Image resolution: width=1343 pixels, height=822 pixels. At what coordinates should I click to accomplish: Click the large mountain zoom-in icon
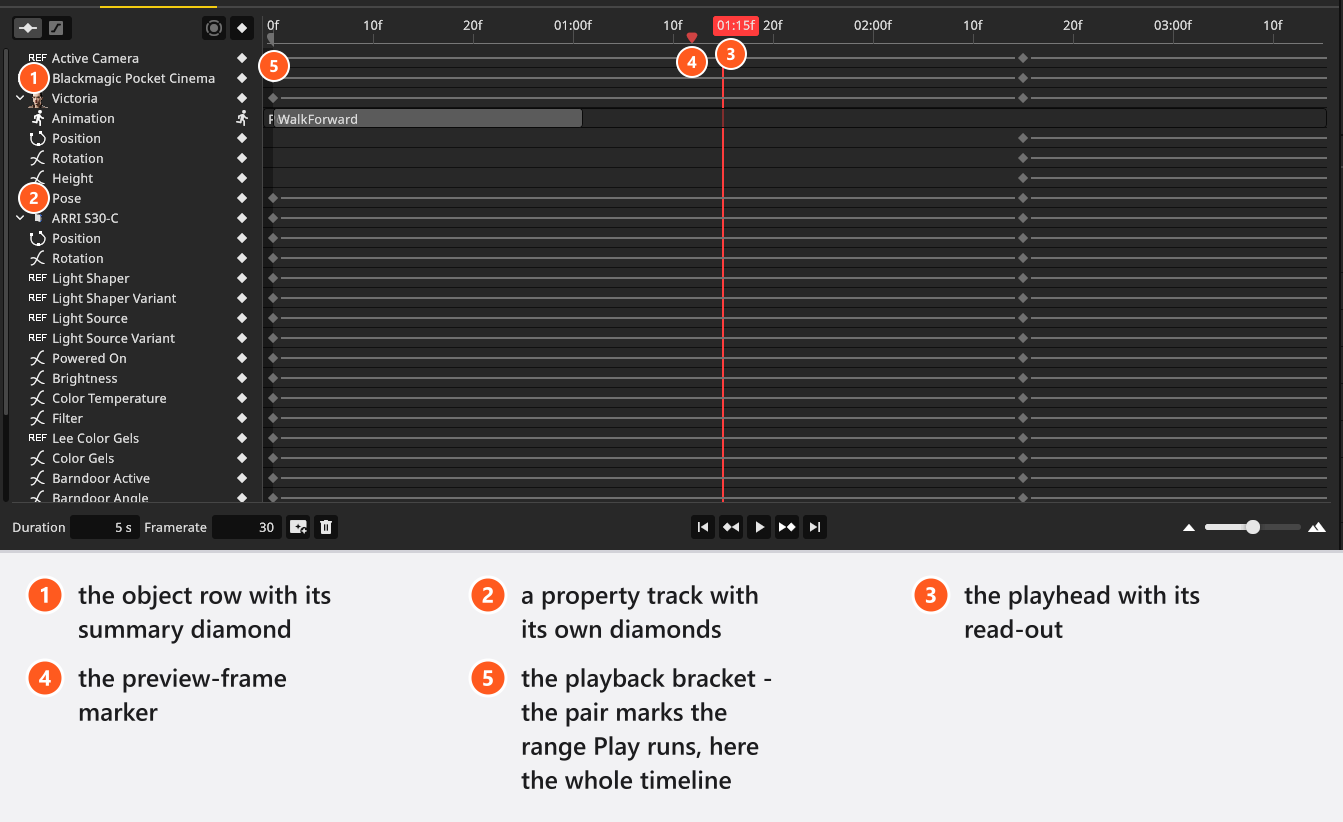(x=1317, y=527)
